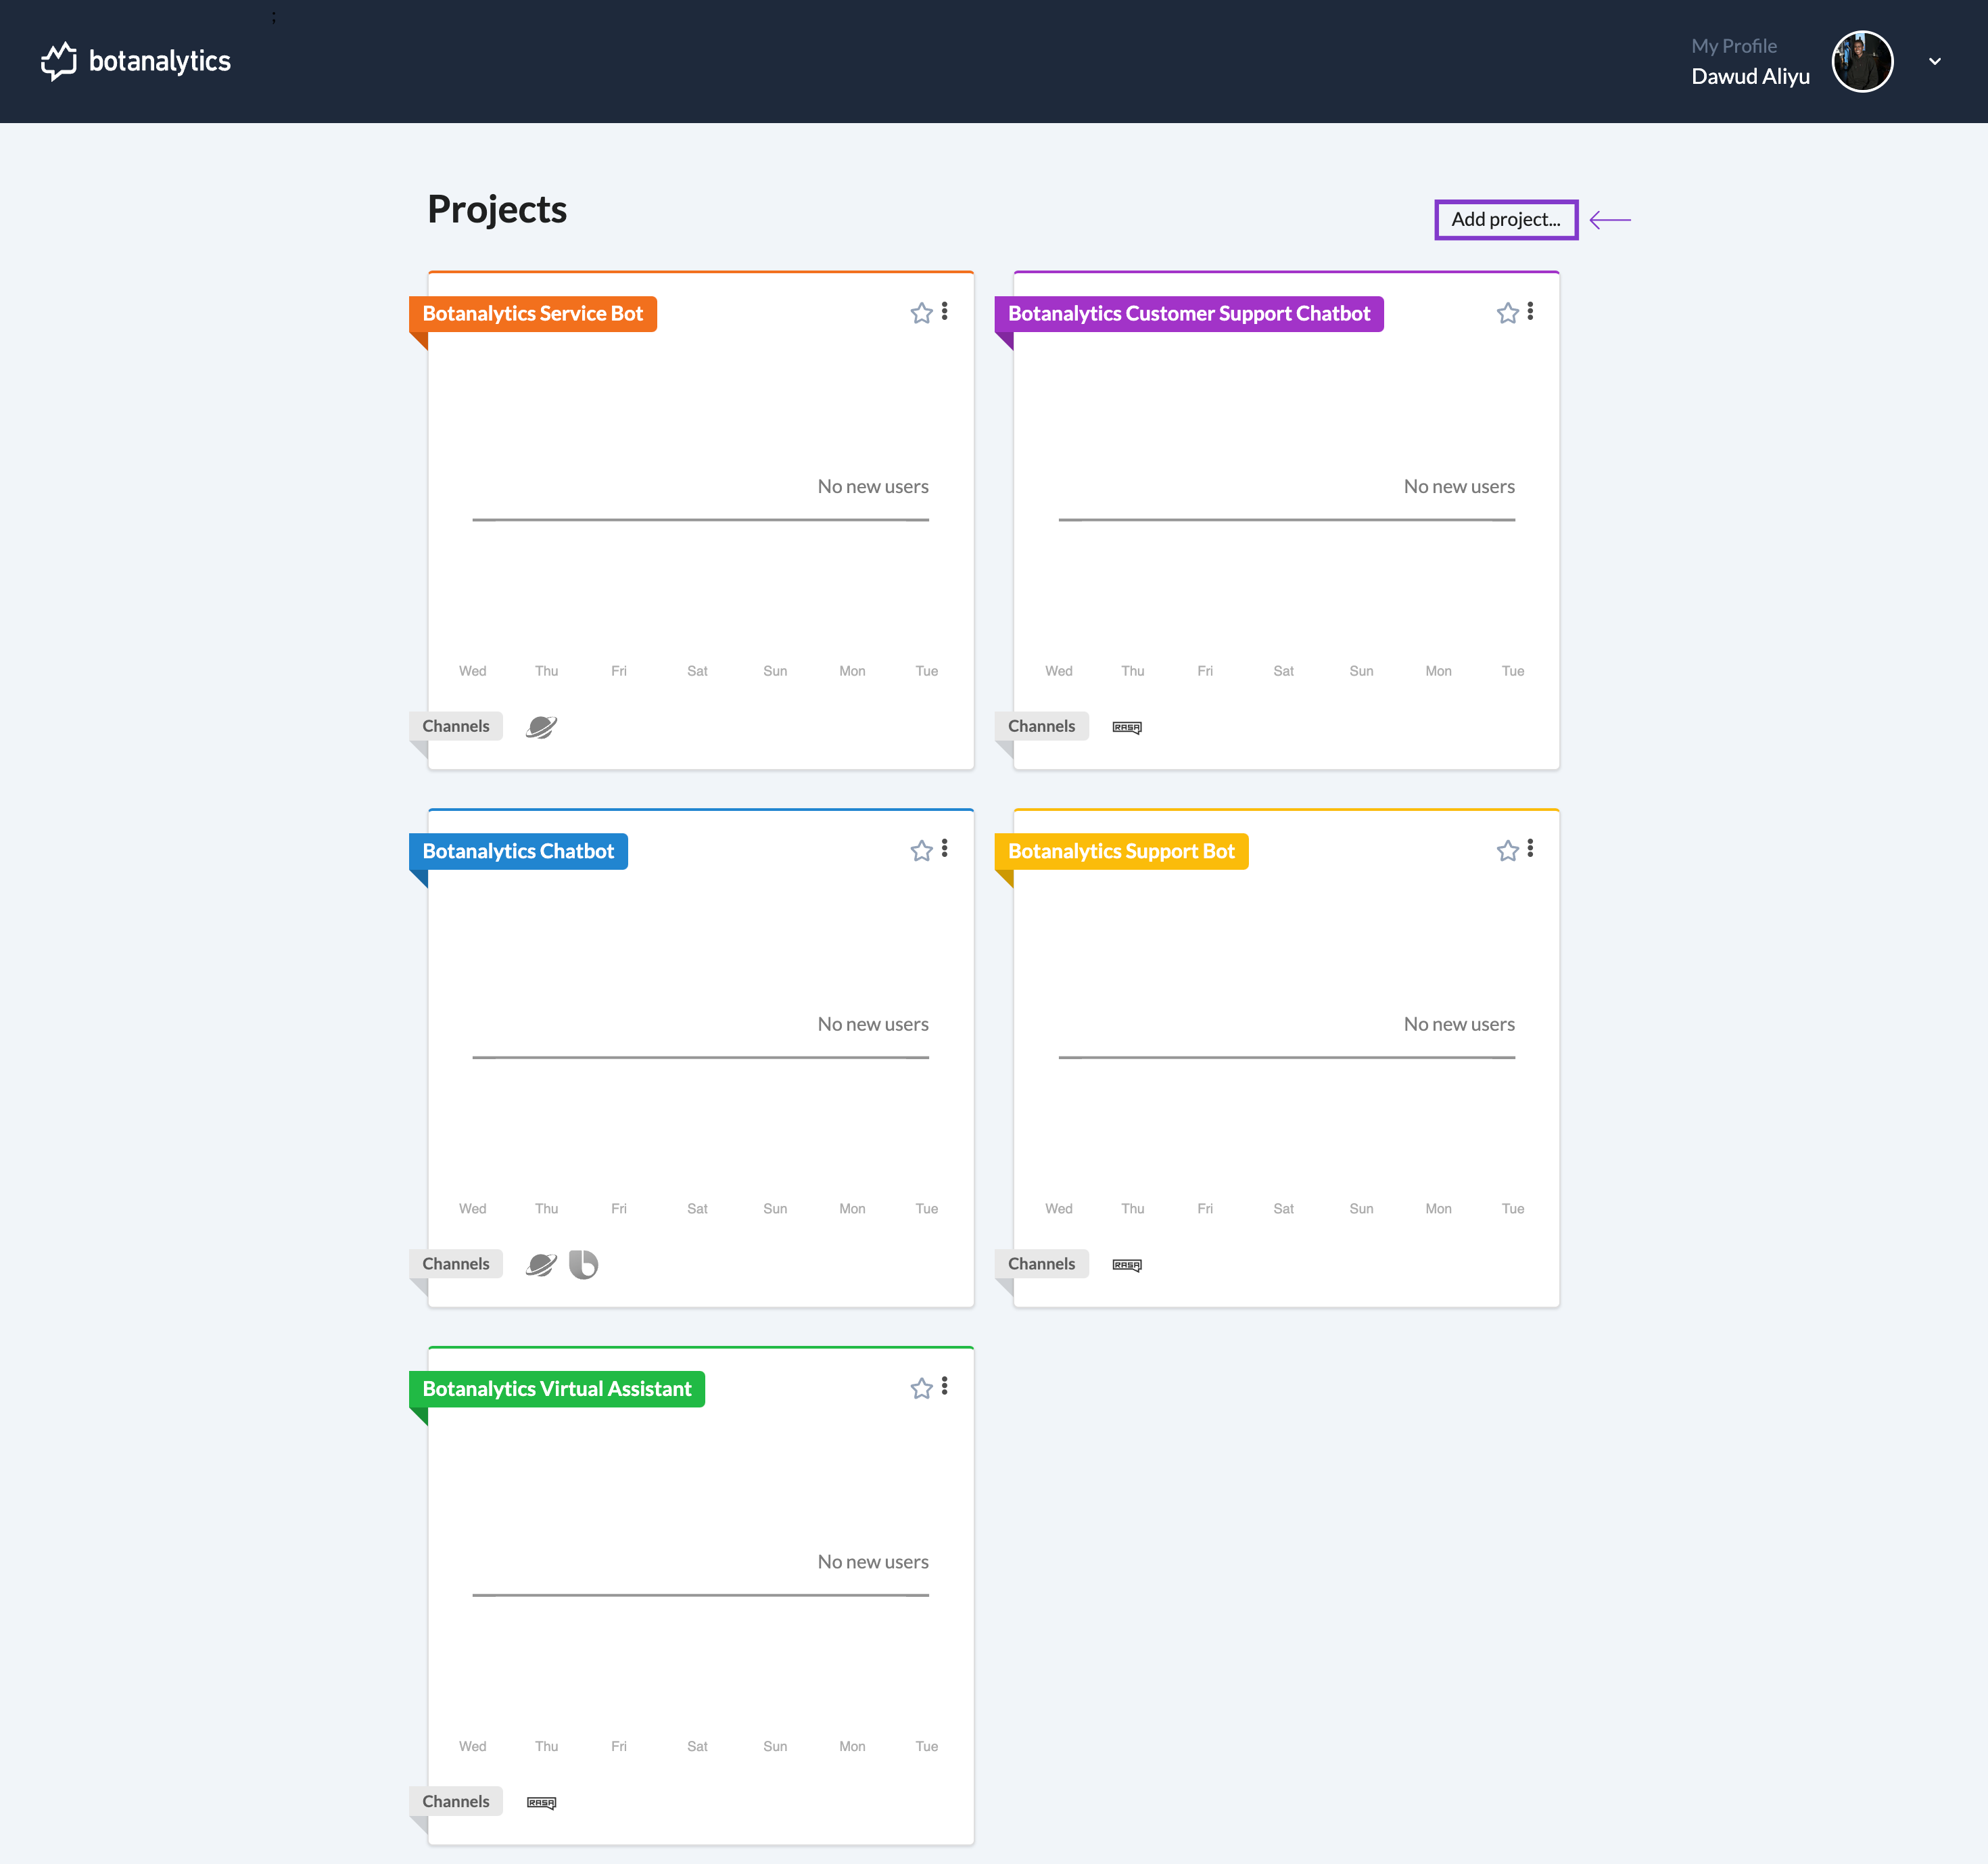Click the planet icon on Botanalytics Service Bot

(x=540, y=725)
